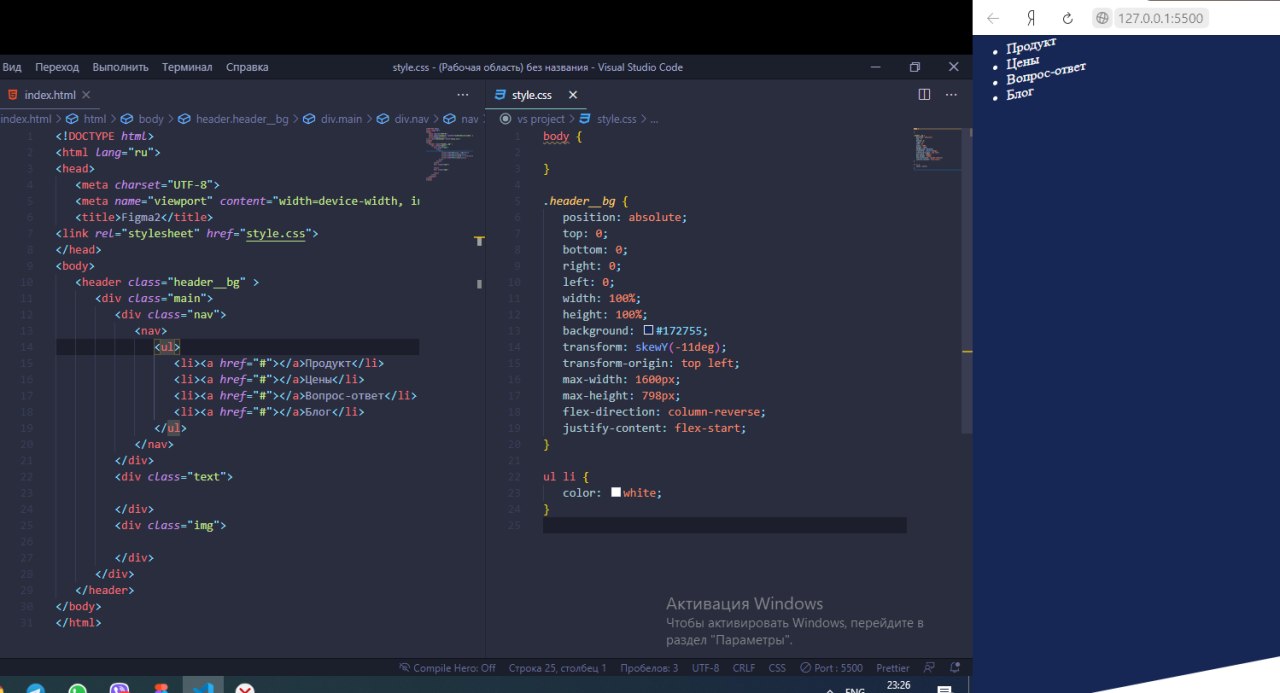Reload the page in the browser
The width and height of the screenshot is (1280, 693).
pos(1067,18)
